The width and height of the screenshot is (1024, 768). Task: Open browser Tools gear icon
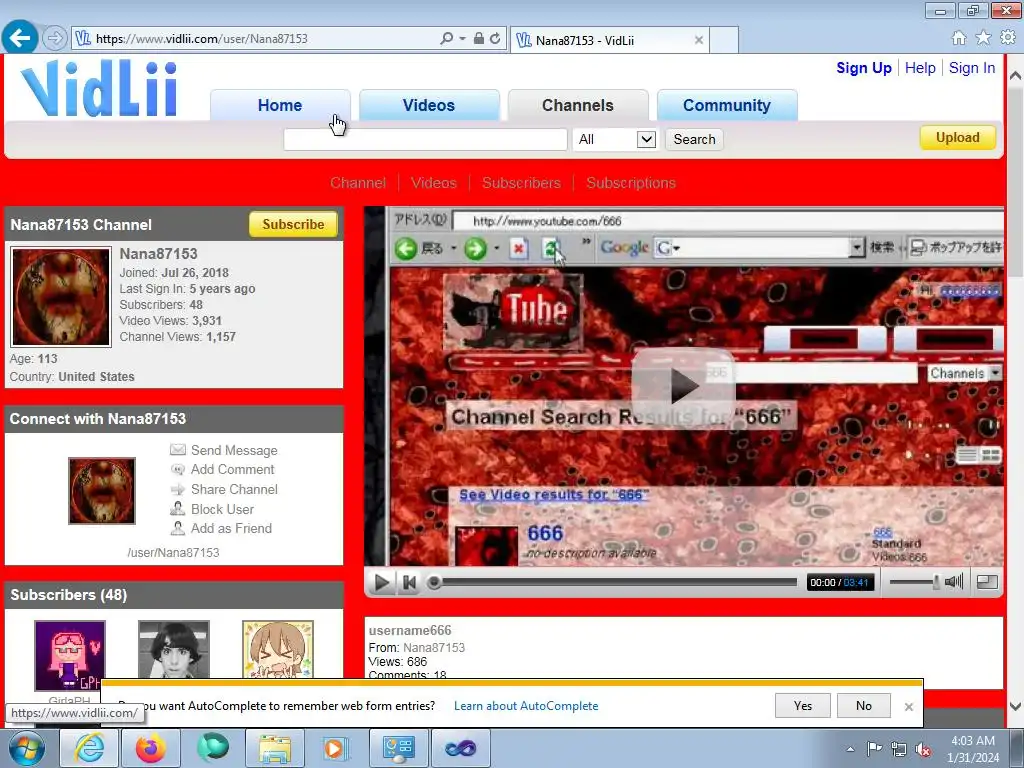click(1008, 38)
